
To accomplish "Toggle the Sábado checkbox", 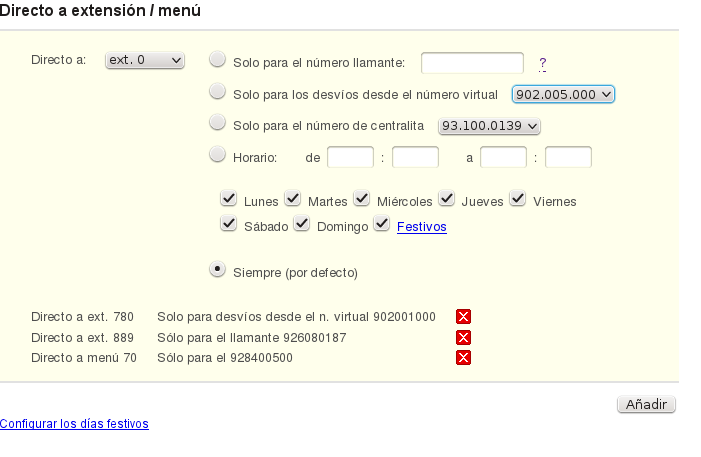I will click(229, 224).
